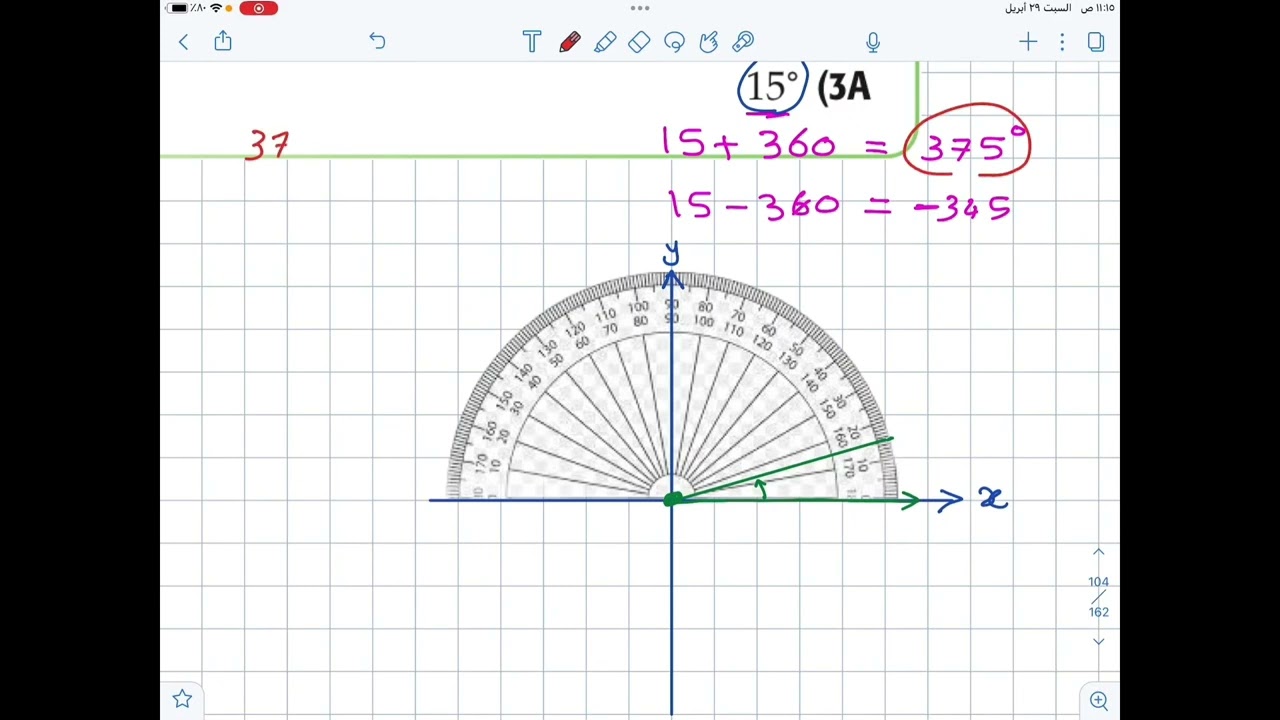Tap the Wi-Fi status icon

click(215, 8)
